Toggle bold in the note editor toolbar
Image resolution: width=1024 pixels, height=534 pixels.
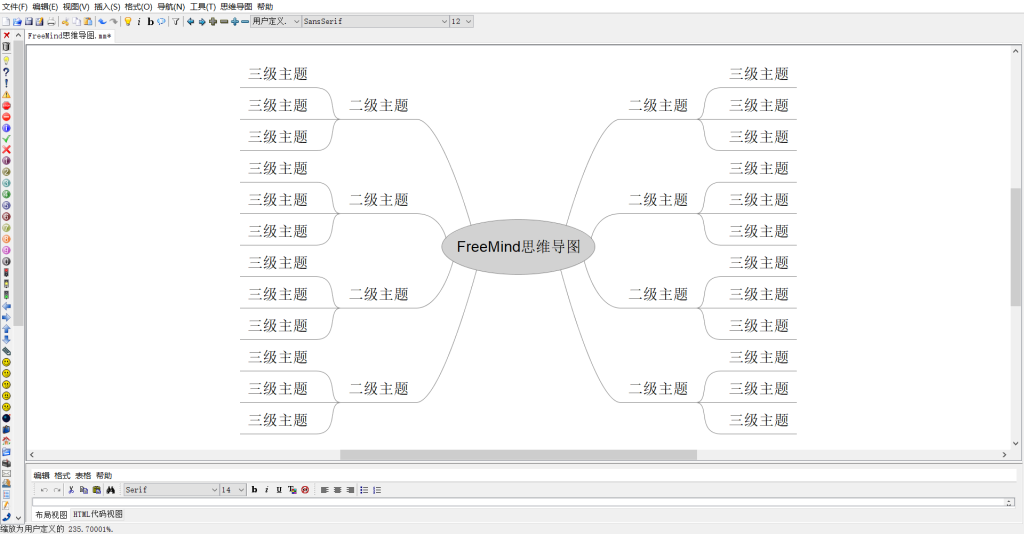254,490
